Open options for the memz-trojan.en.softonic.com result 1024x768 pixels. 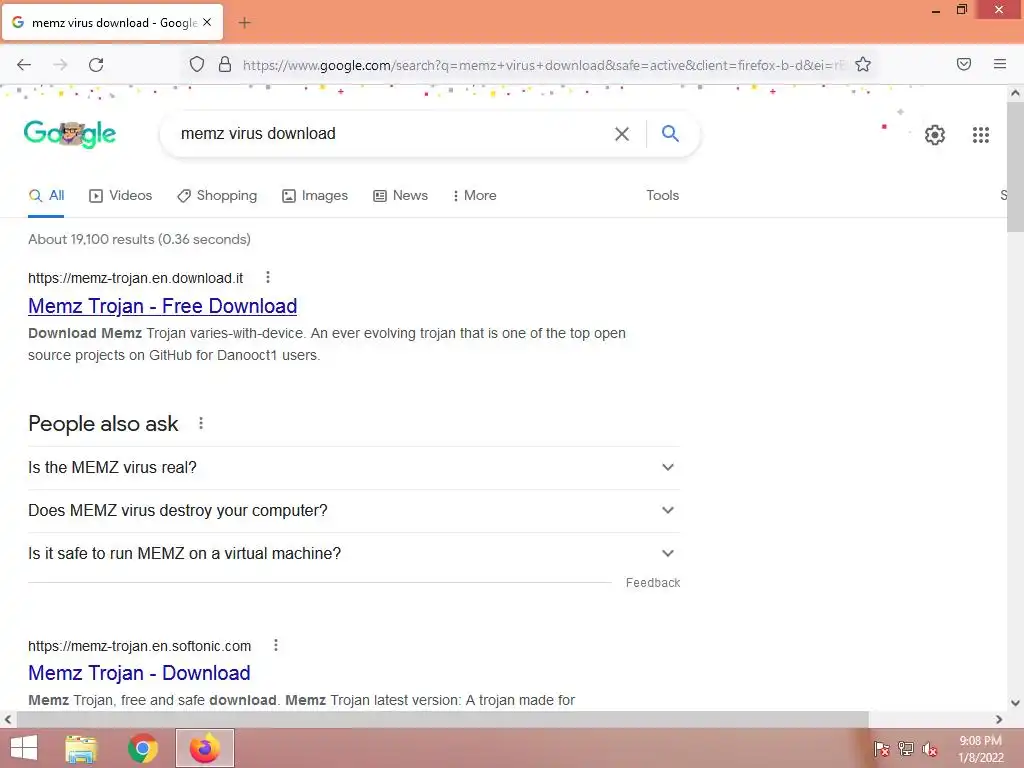click(x=276, y=645)
